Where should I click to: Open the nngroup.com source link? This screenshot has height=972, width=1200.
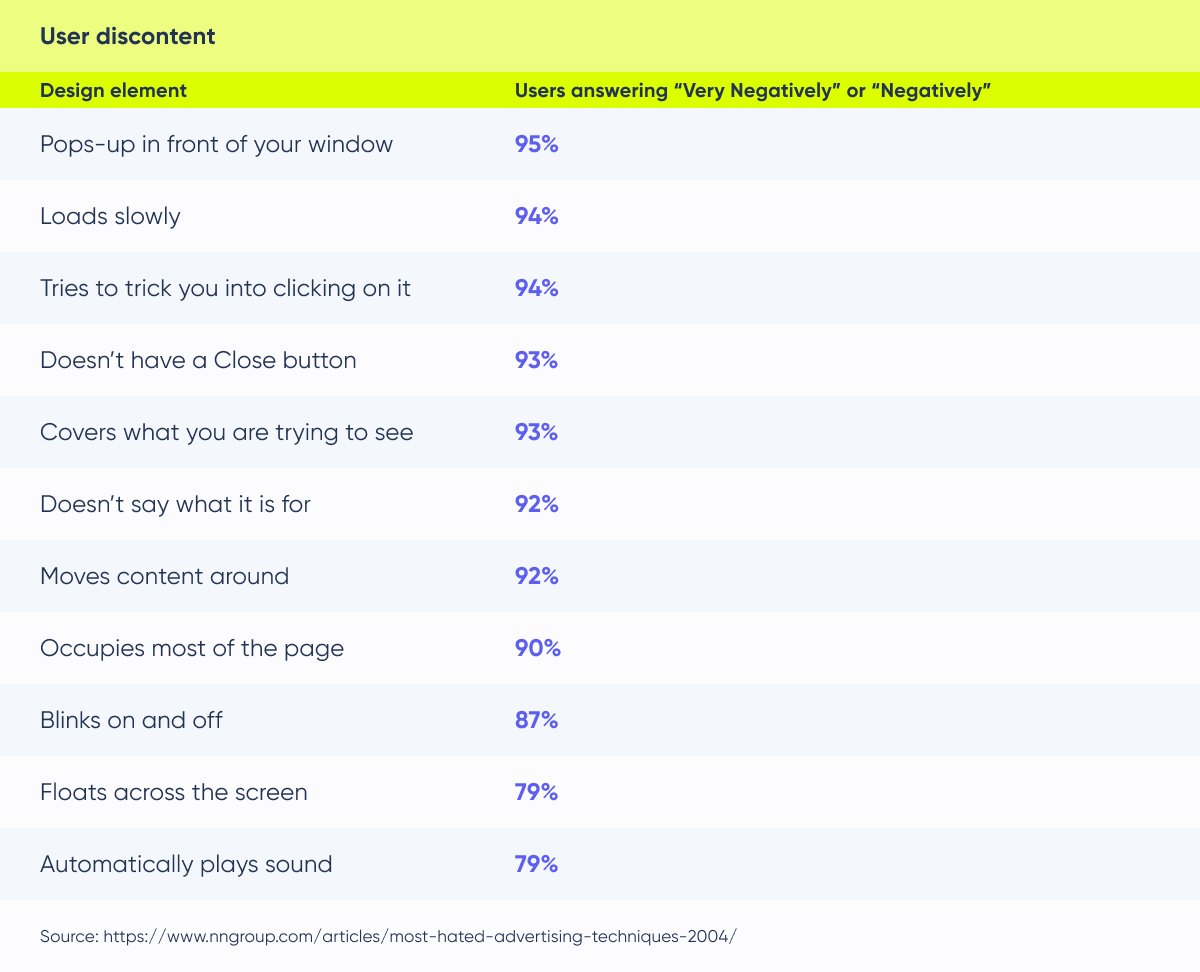point(420,937)
